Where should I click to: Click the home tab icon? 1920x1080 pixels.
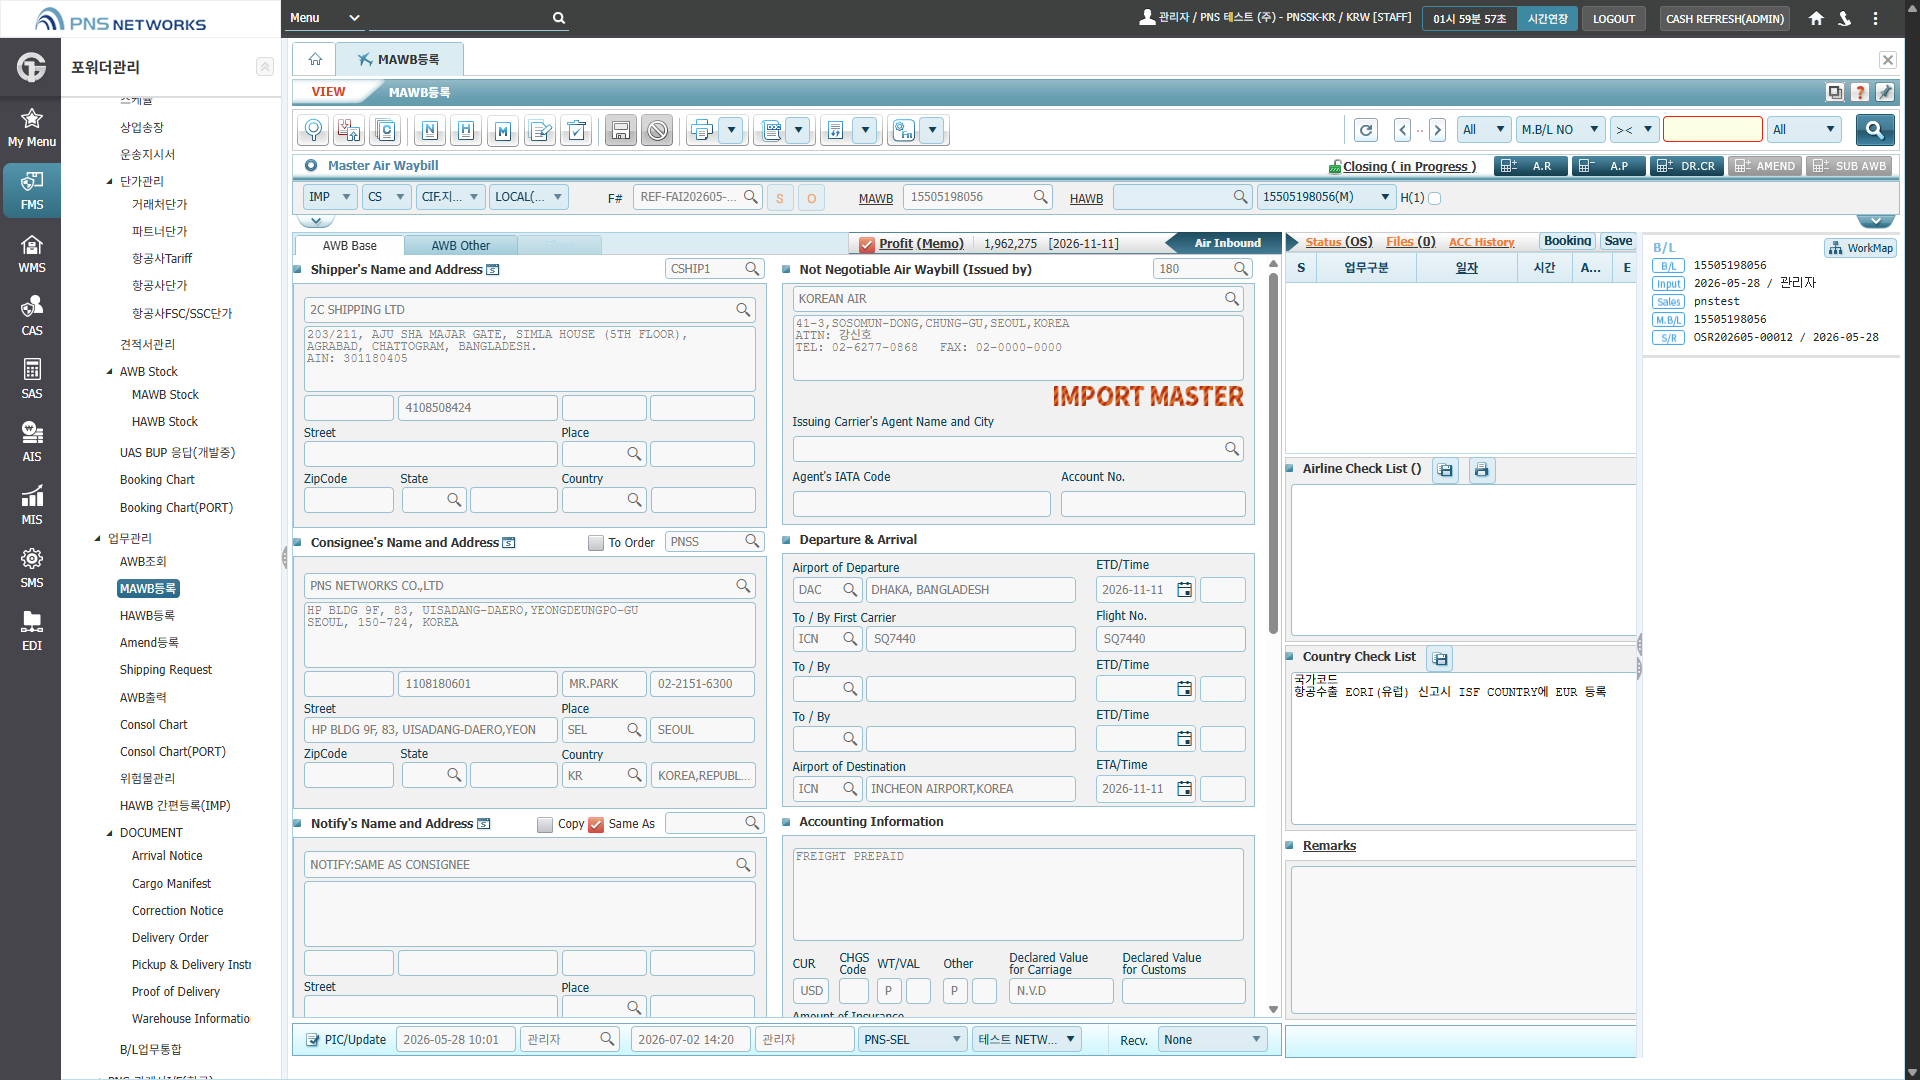coord(315,59)
